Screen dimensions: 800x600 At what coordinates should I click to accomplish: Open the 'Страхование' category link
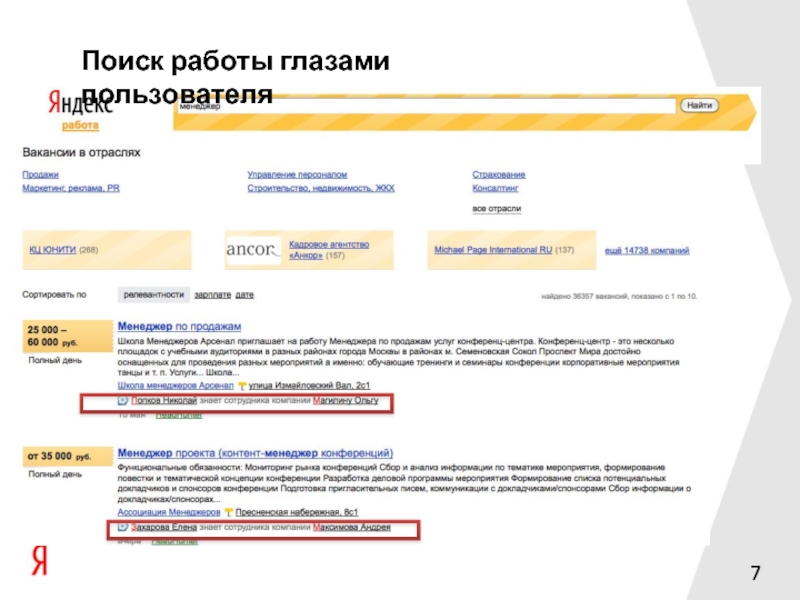[498, 174]
